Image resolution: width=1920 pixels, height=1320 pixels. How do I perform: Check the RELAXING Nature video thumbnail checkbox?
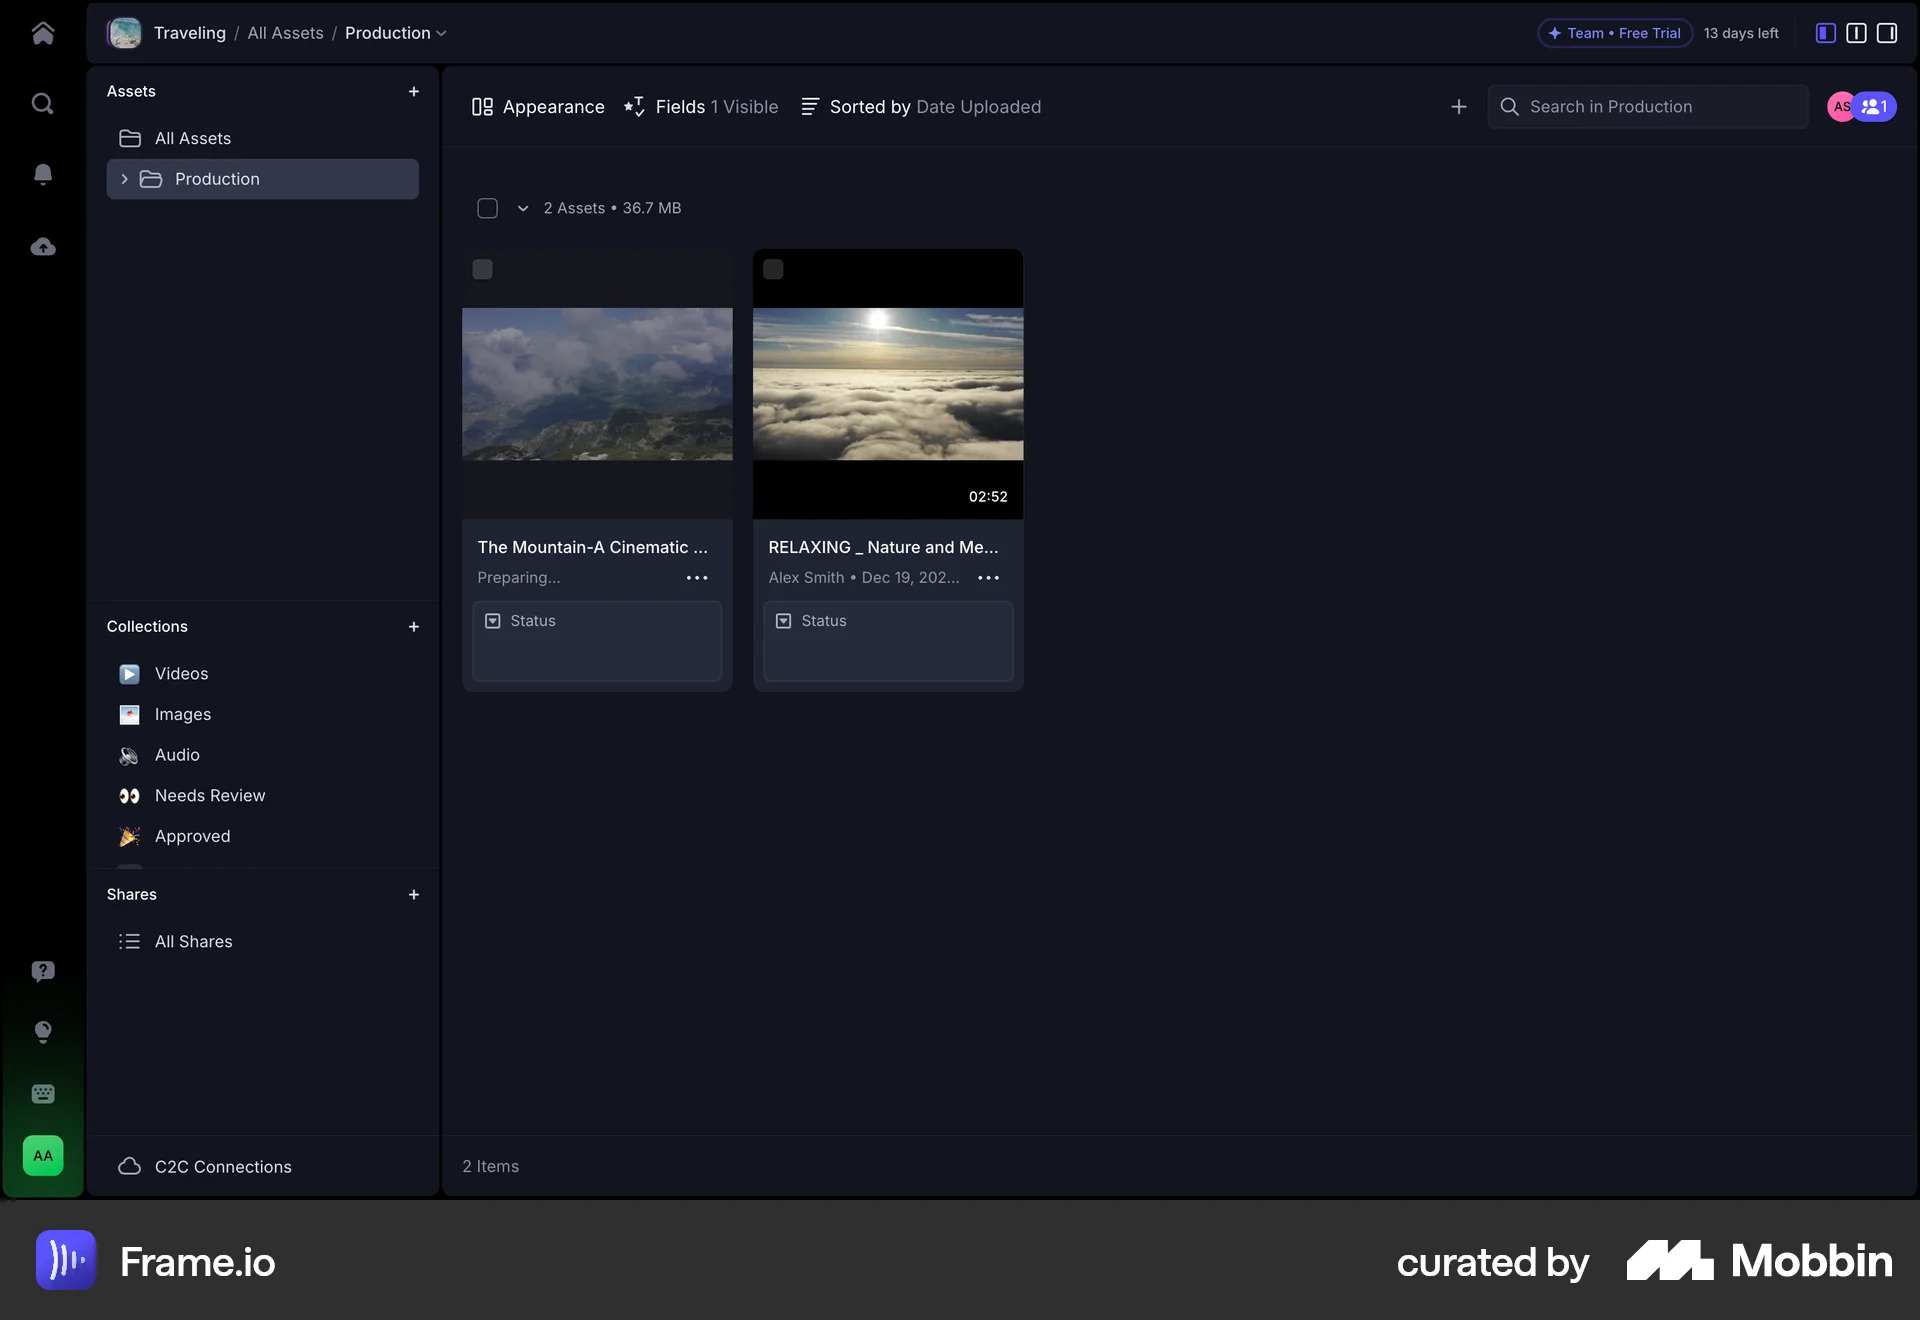pyautogui.click(x=775, y=269)
